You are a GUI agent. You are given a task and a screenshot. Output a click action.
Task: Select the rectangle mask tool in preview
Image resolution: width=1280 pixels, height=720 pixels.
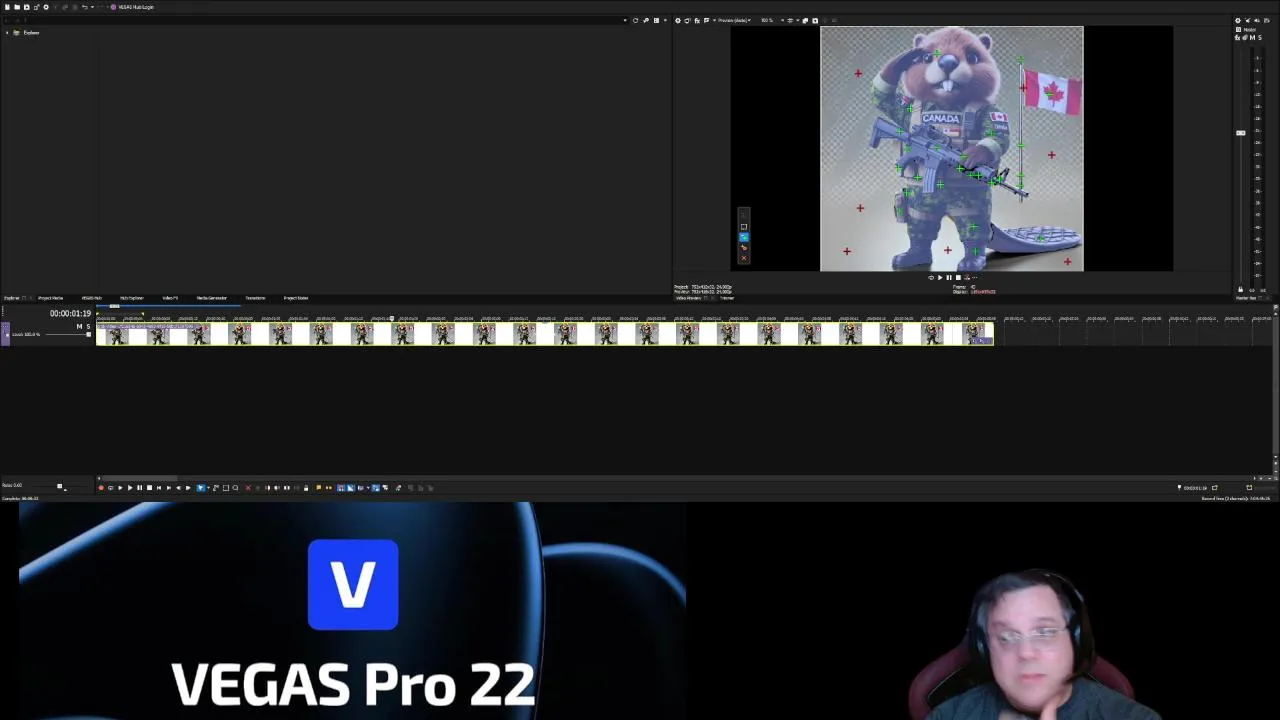pos(743,227)
